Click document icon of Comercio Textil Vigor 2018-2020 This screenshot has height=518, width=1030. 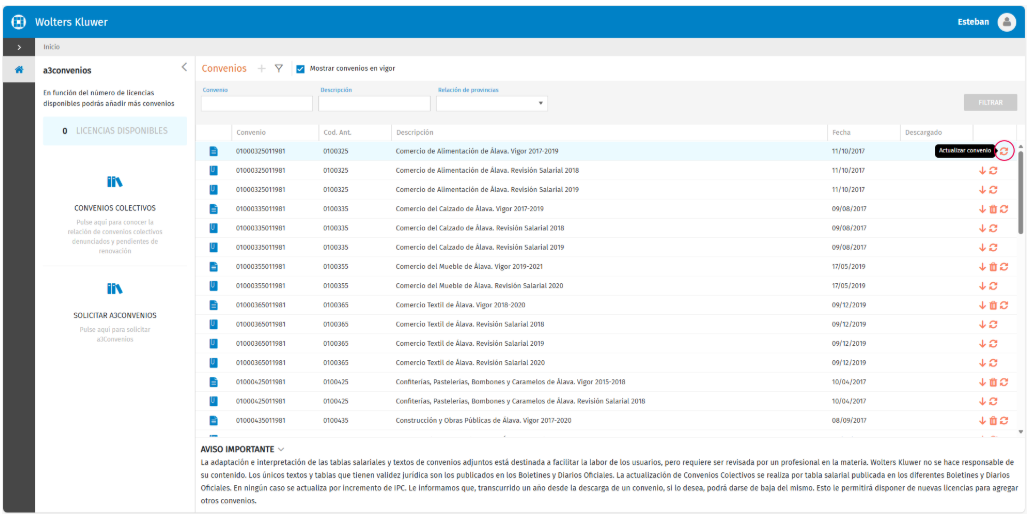click(x=213, y=305)
